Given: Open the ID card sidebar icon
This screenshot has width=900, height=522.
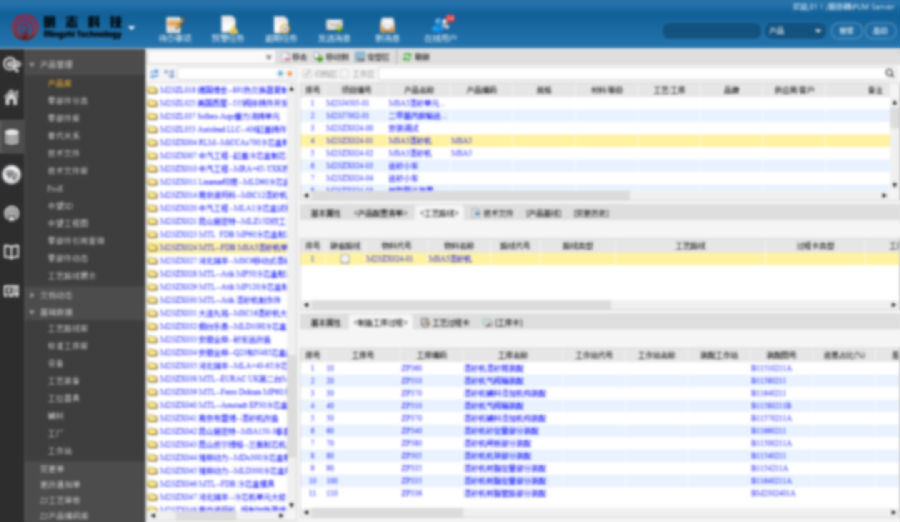Looking at the screenshot, I should pos(11,291).
